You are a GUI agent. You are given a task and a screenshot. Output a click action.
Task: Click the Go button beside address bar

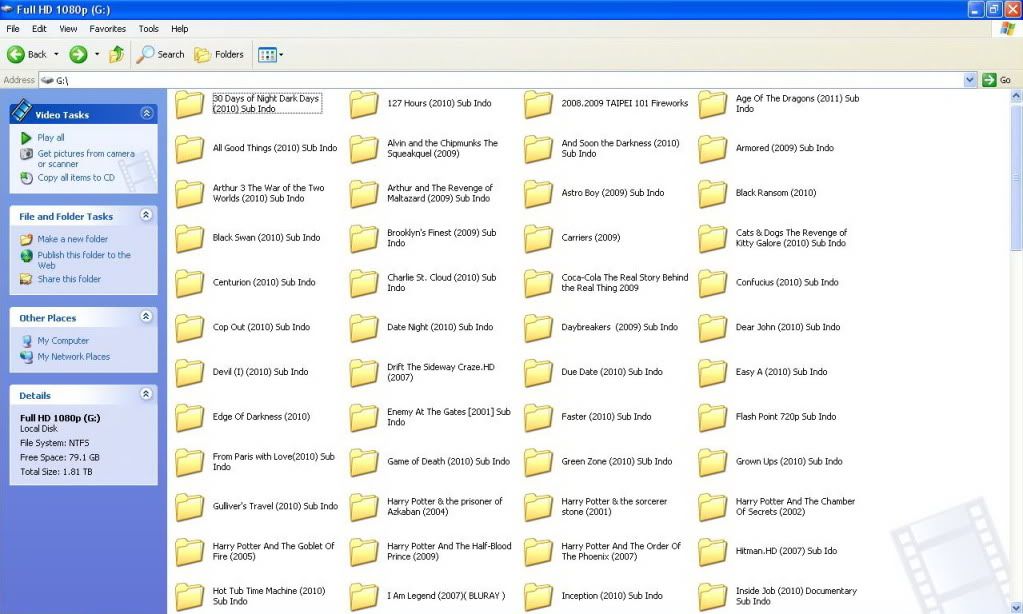[997, 80]
